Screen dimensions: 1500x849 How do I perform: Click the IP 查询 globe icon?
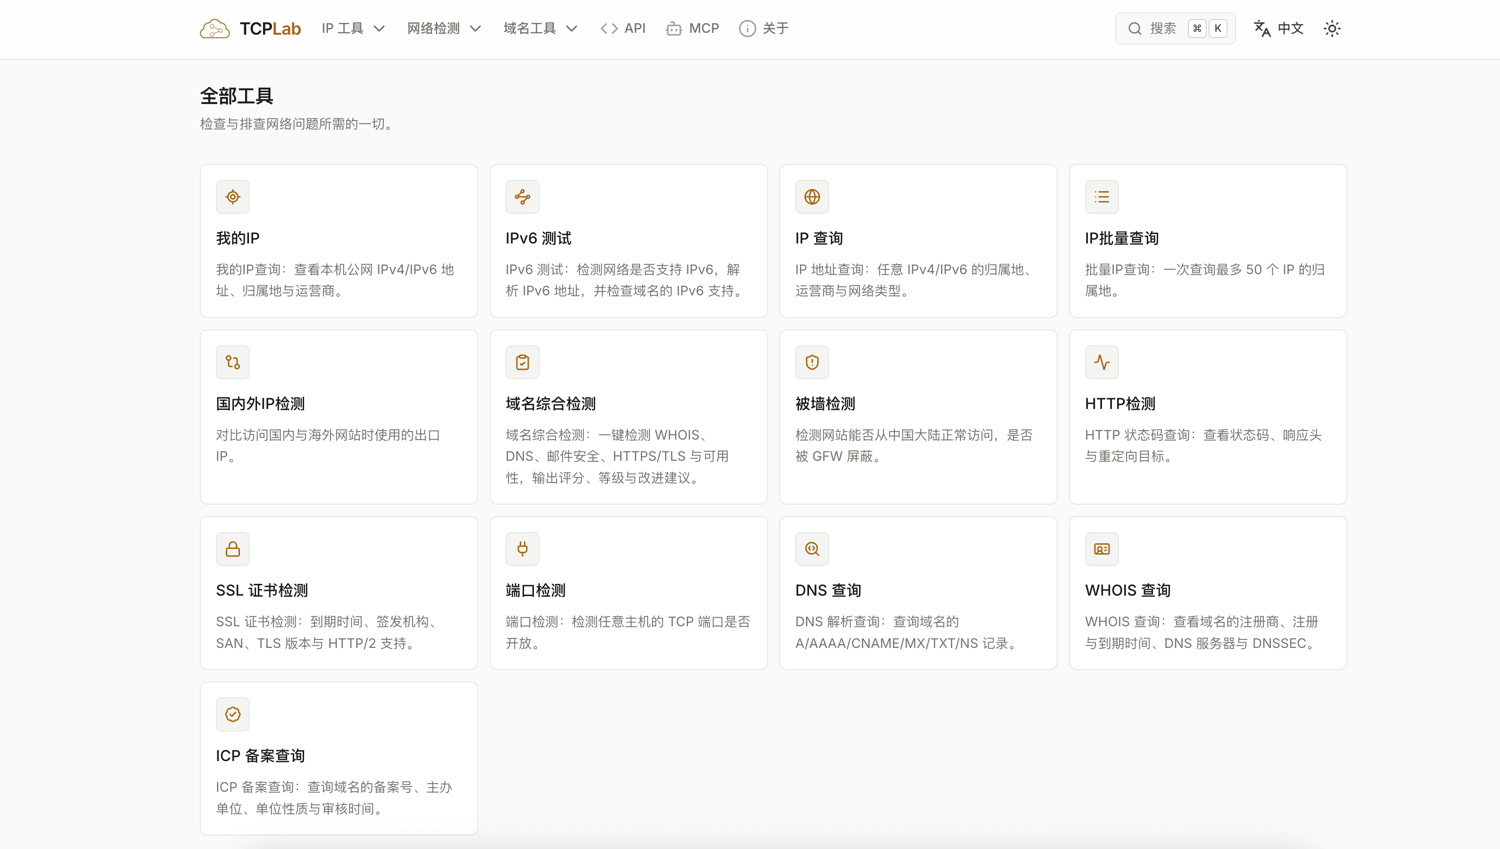[x=812, y=197]
